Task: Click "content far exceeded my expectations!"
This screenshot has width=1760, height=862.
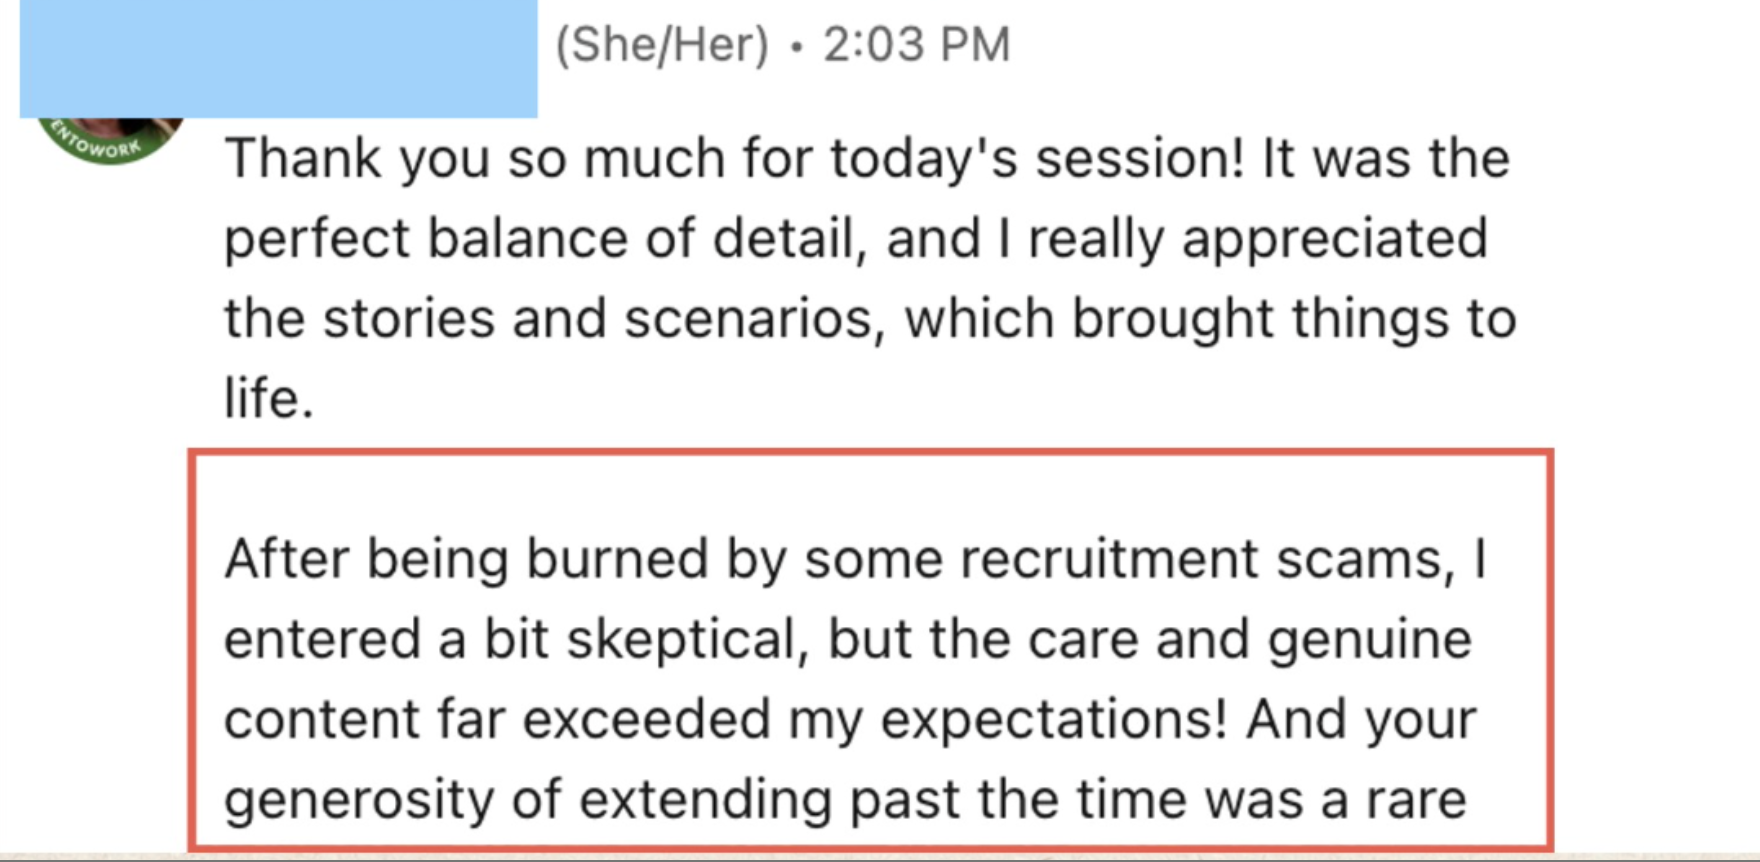Action: pyautogui.click(x=725, y=719)
